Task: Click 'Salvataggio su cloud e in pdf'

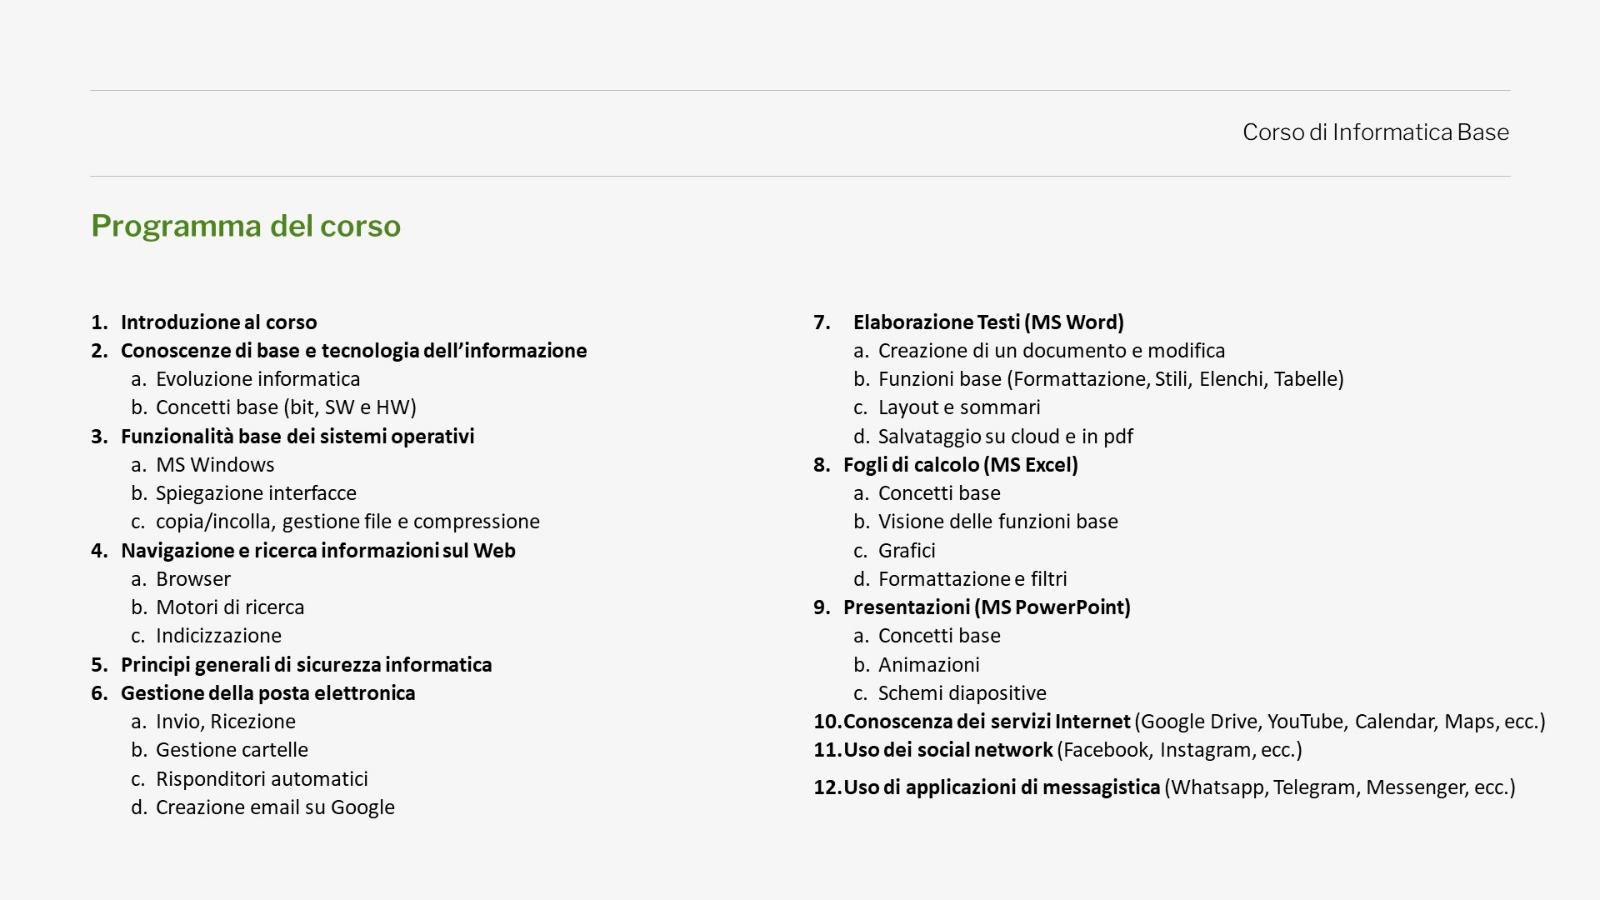Action: point(1006,436)
